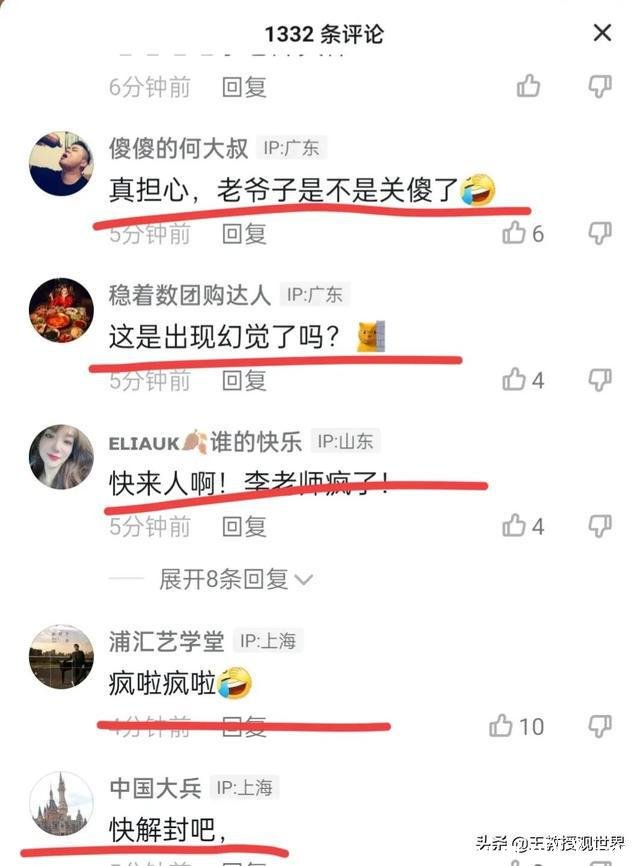640x866 pixels.
Task: Open 中国大兵 username profile link
Action: pos(156,788)
